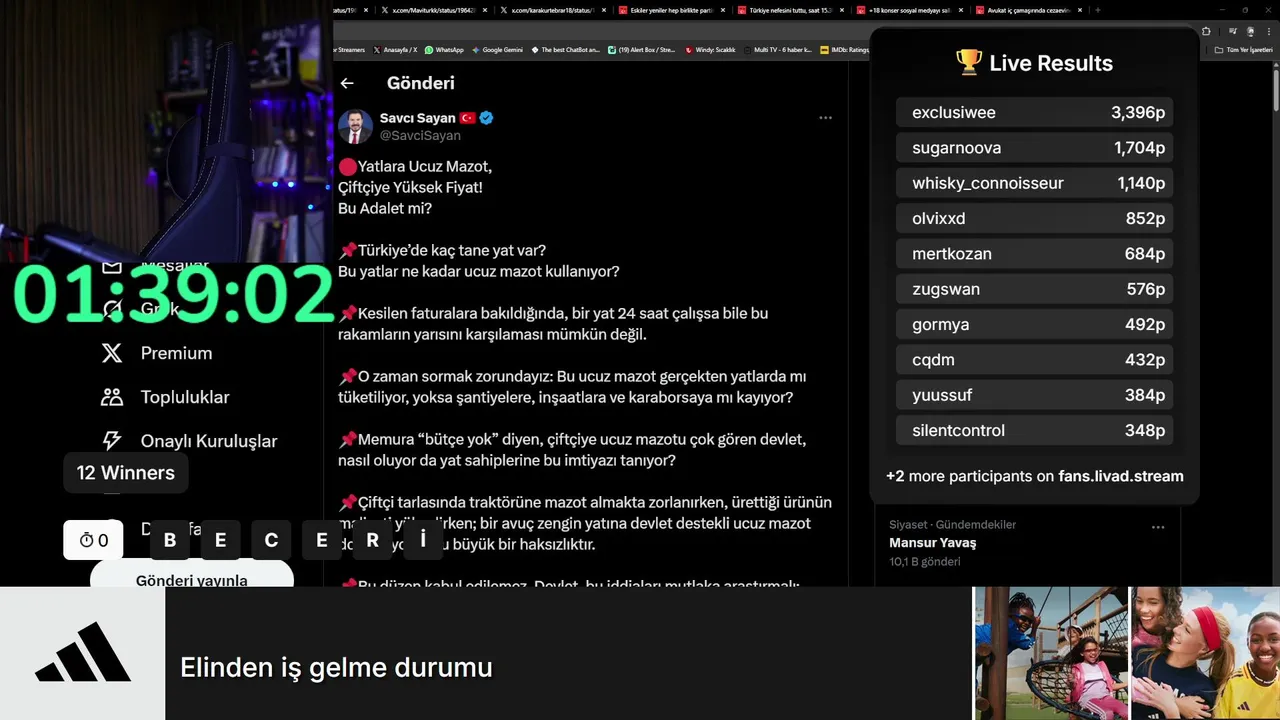Open the post's three-dot more menu

[x=825, y=118]
